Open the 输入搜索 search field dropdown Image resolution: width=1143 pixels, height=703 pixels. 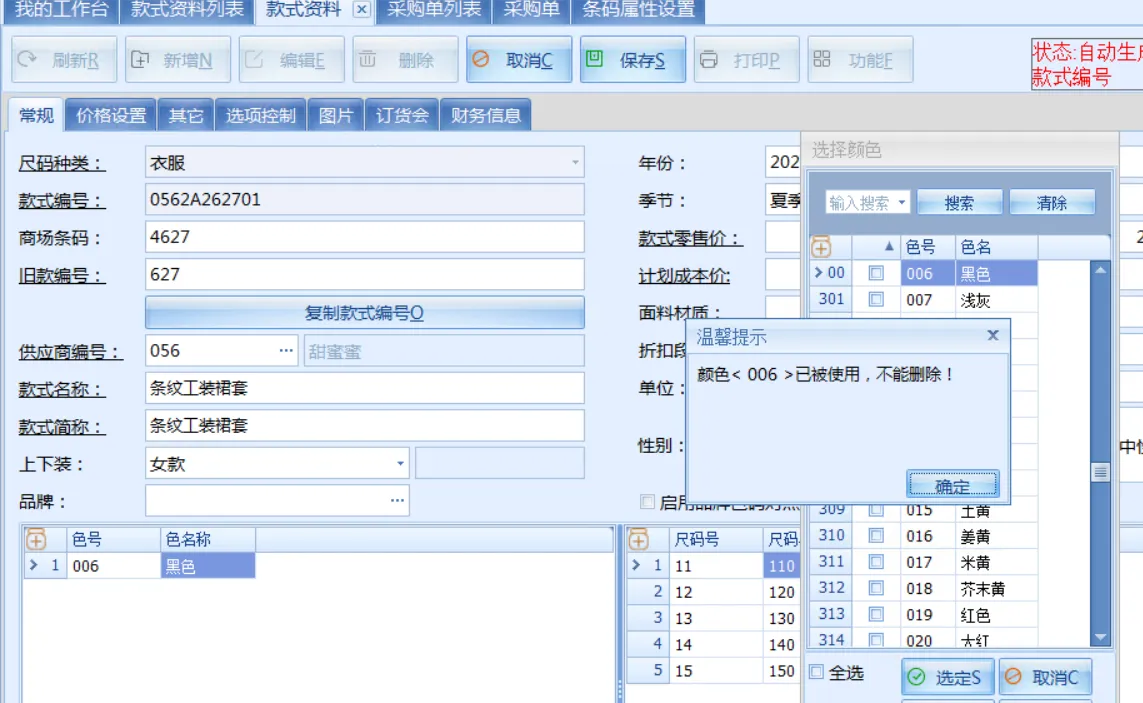point(902,203)
